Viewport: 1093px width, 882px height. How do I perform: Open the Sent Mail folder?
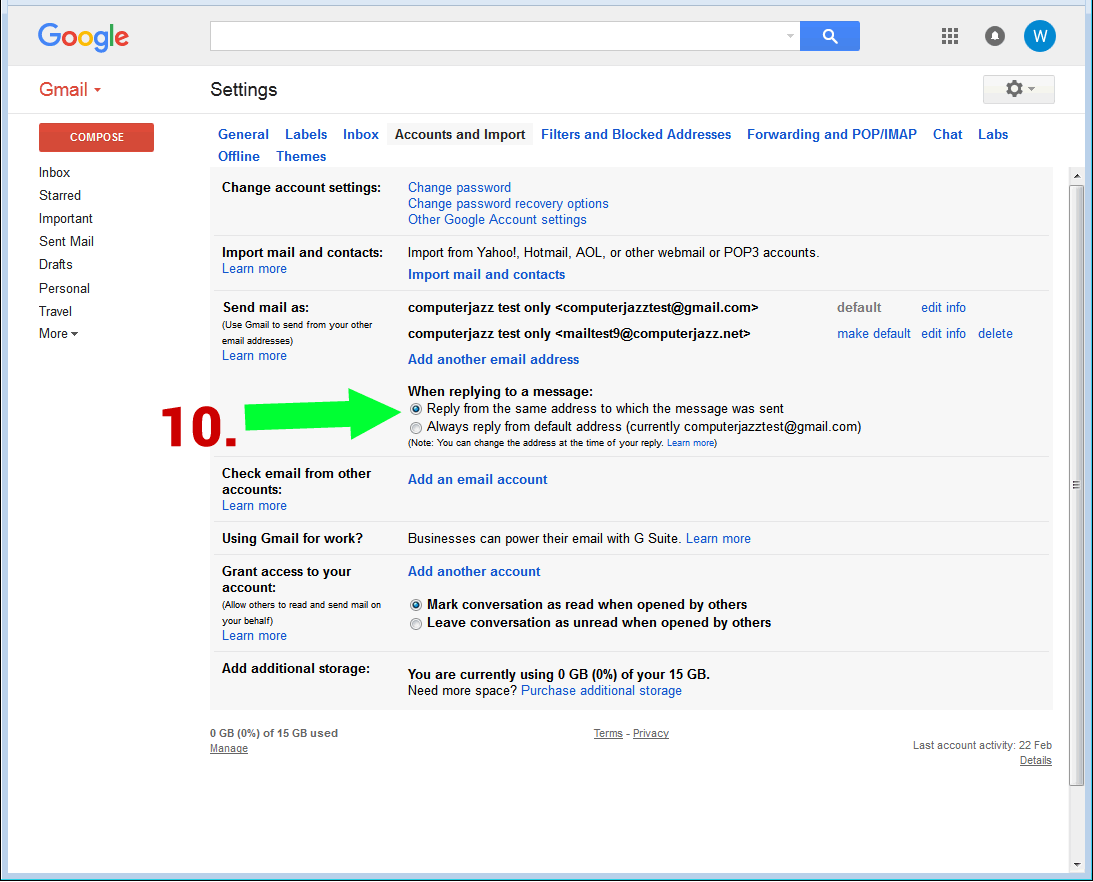[66, 242]
